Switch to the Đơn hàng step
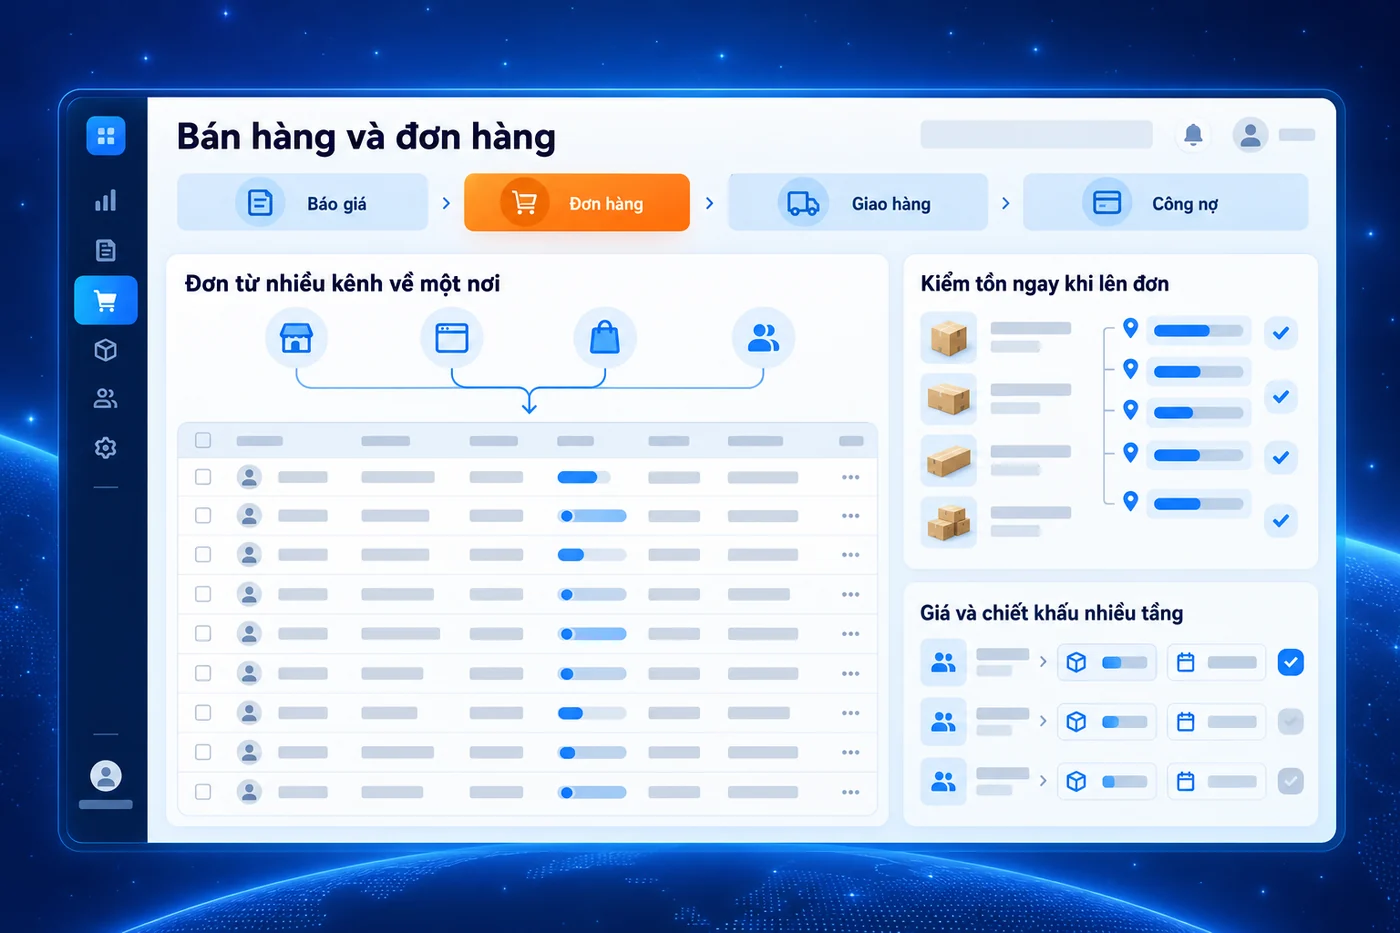Viewport: 1400px width, 933px height. (x=577, y=203)
